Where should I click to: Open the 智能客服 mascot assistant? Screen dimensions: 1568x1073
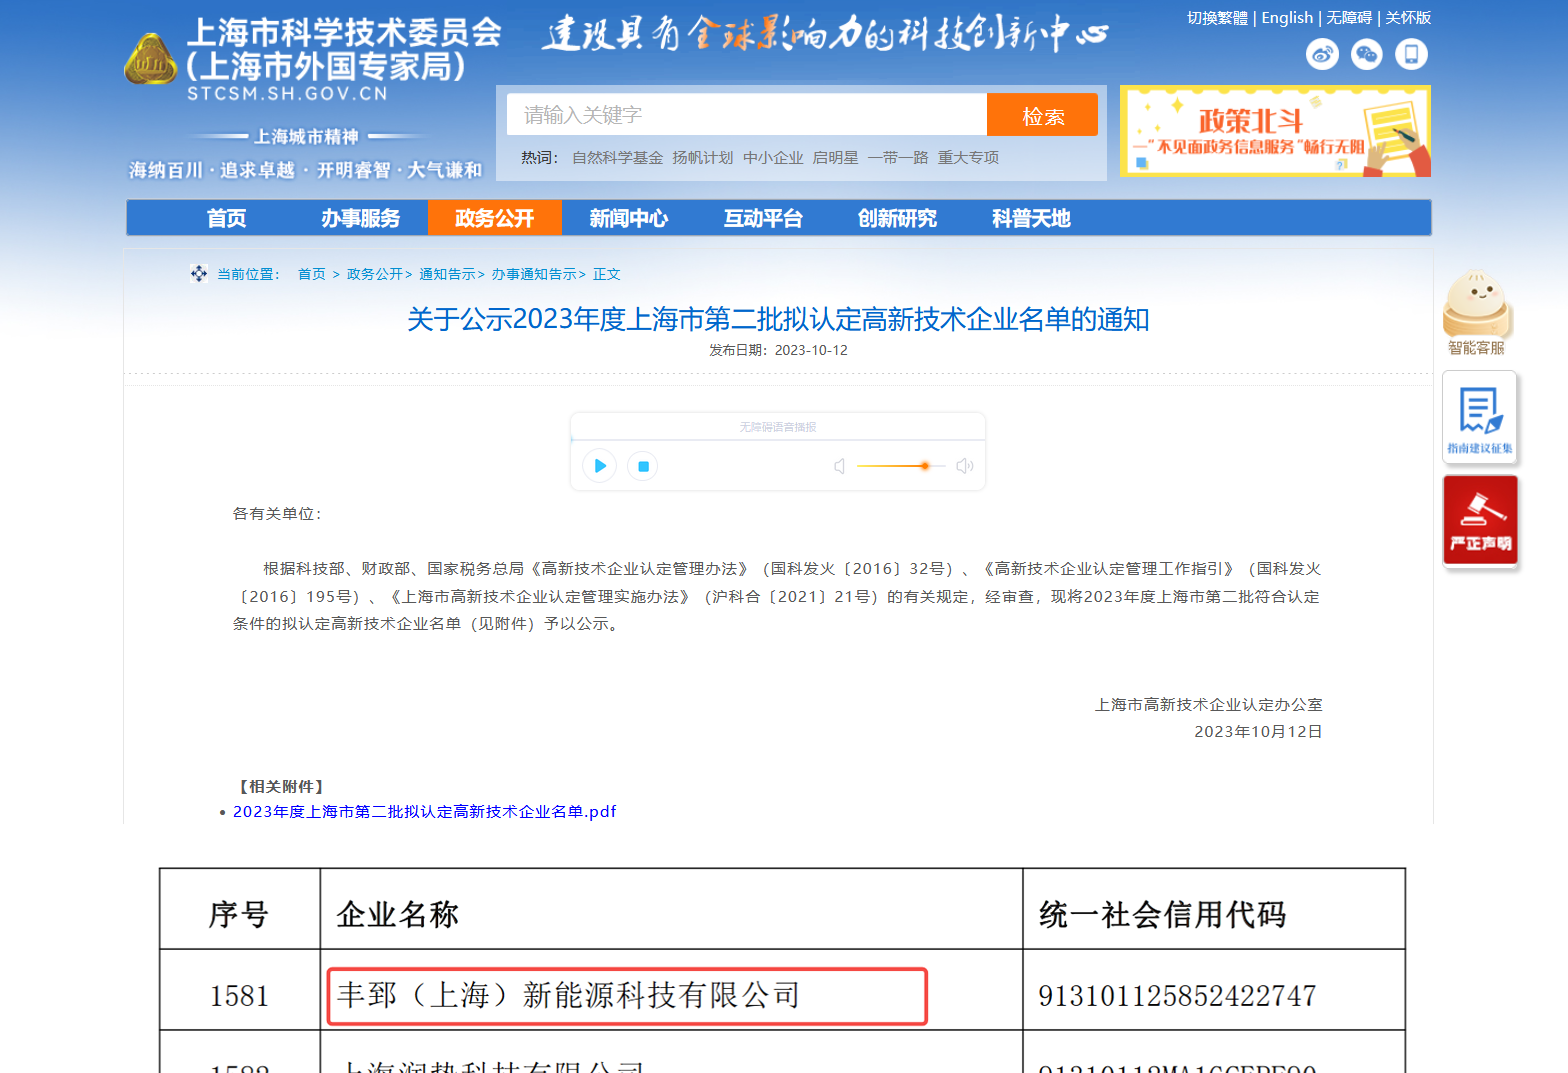pos(1476,310)
